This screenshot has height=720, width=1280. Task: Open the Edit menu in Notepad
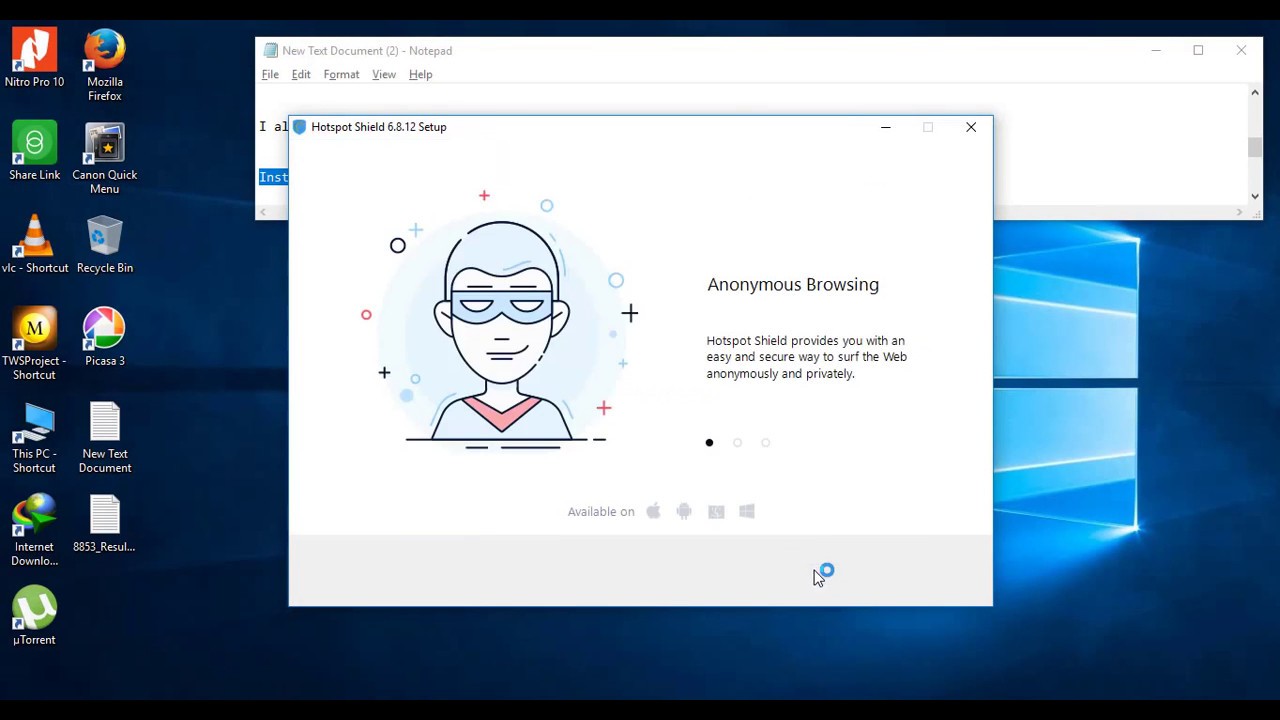point(301,75)
